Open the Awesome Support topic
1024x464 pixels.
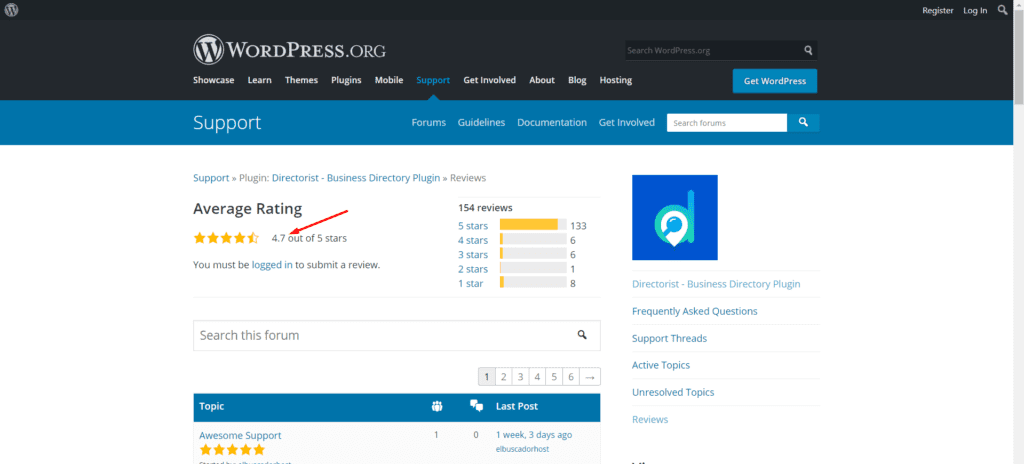pyautogui.click(x=240, y=435)
